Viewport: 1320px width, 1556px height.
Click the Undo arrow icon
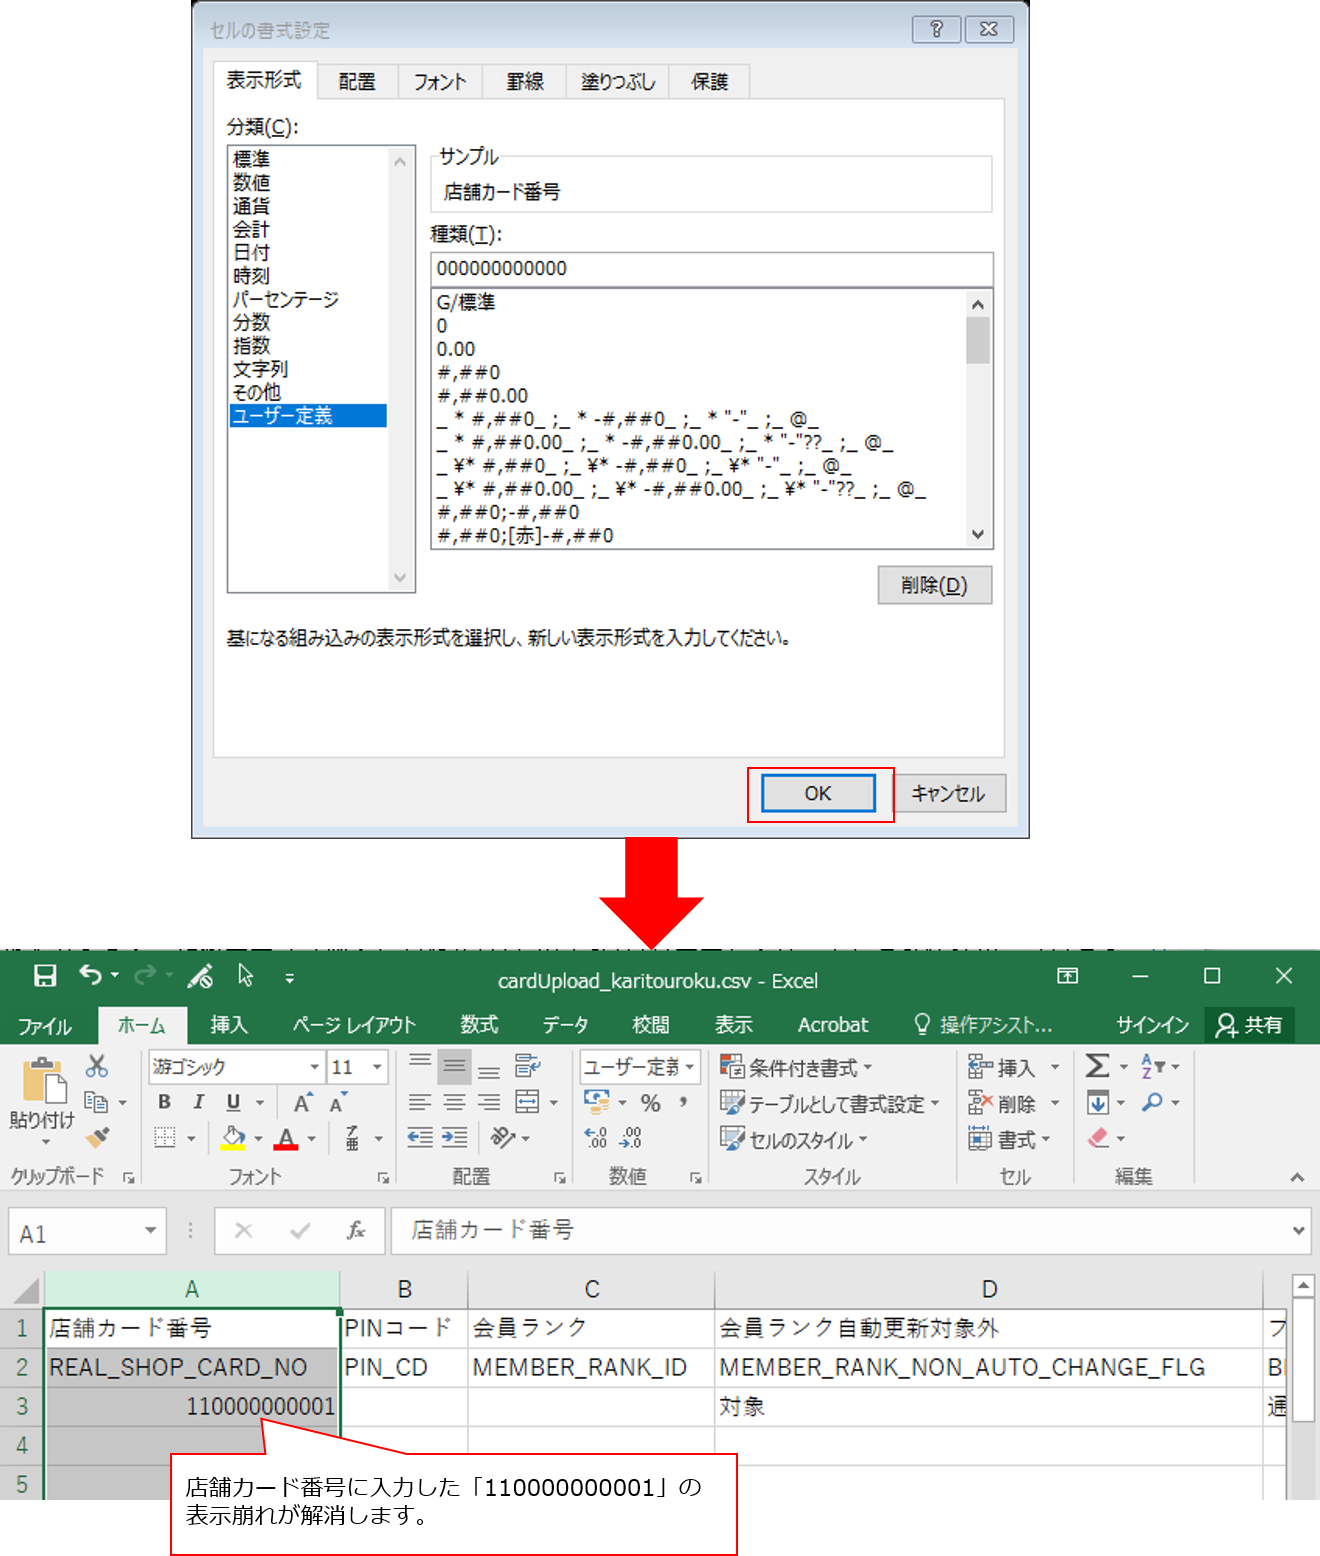pyautogui.click(x=90, y=976)
